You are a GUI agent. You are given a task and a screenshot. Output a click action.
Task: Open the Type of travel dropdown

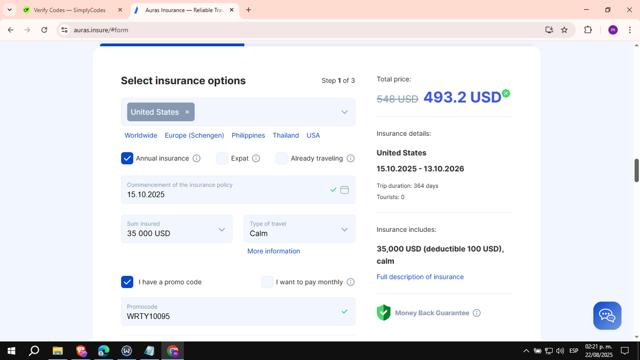300,229
